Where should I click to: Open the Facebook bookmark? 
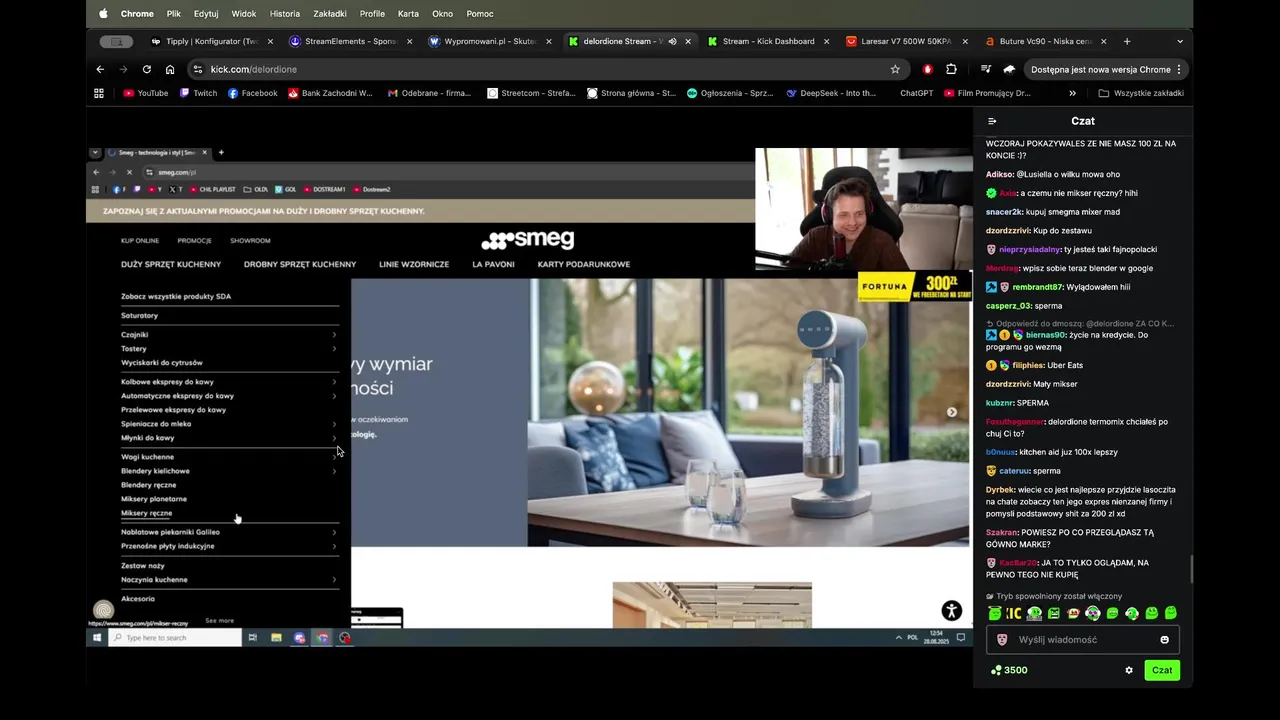pos(252,93)
